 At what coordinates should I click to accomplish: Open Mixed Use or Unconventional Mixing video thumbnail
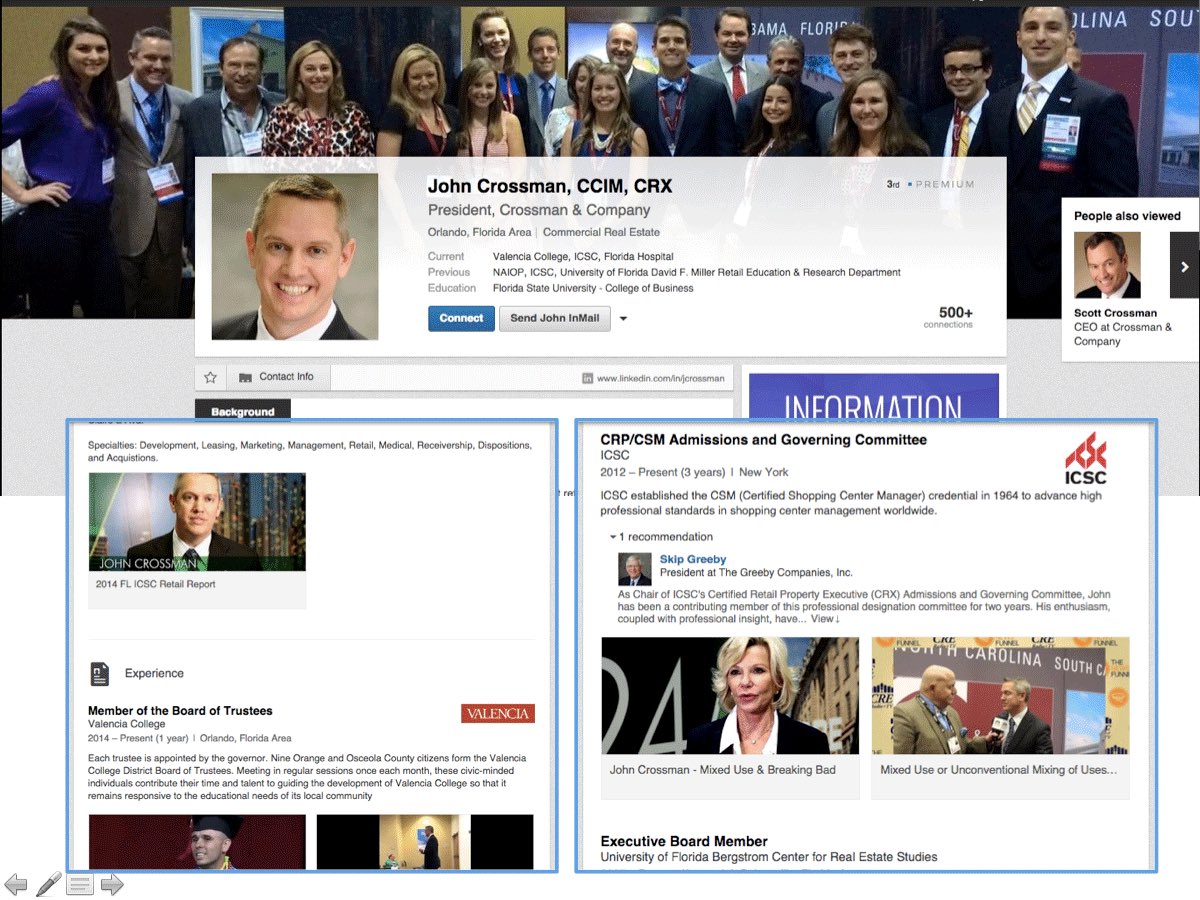pyautogui.click(x=1000, y=695)
